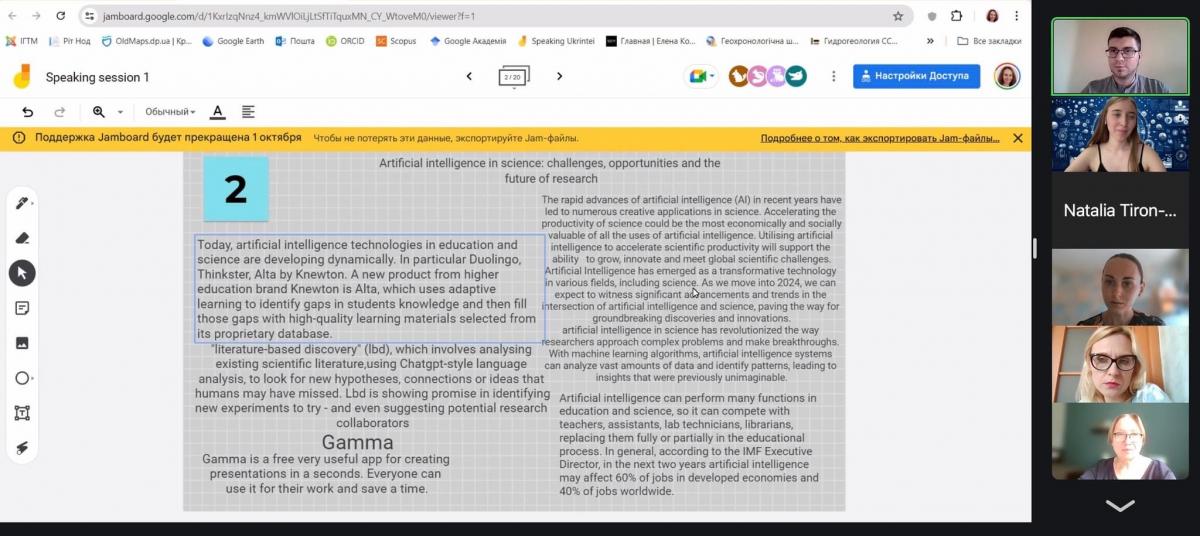Select the bottom participant video tile
This screenshot has width=1200, height=536.
coord(1118,441)
